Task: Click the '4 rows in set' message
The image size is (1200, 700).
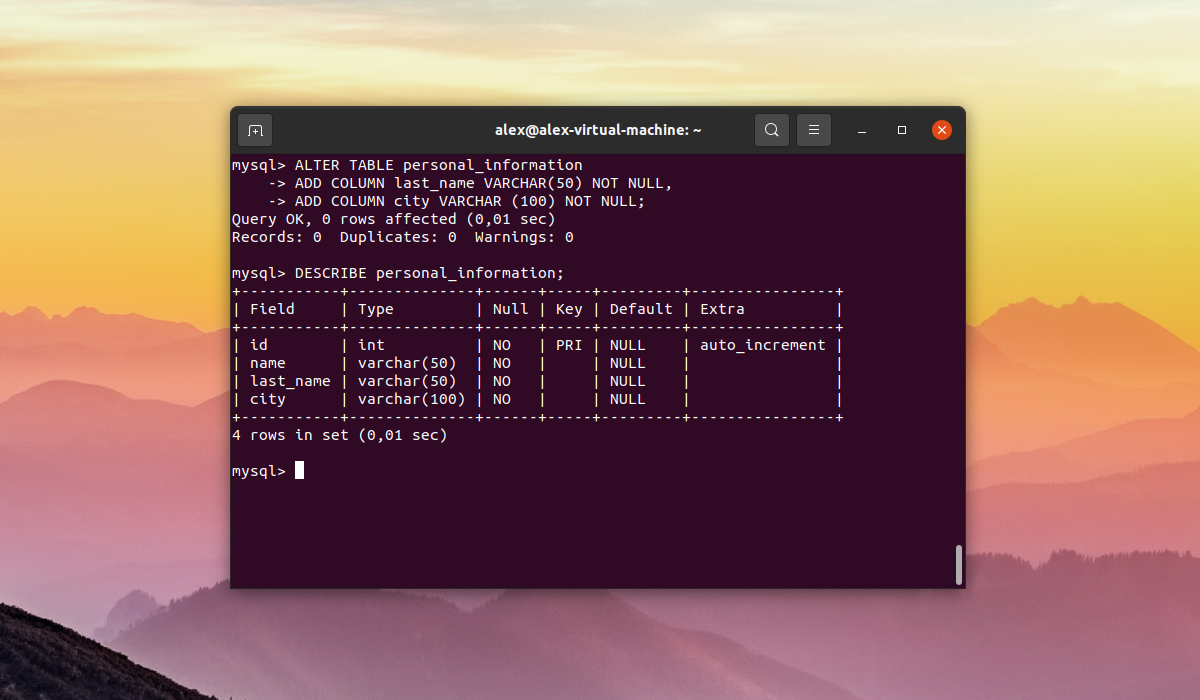Action: pyautogui.click(x=339, y=435)
